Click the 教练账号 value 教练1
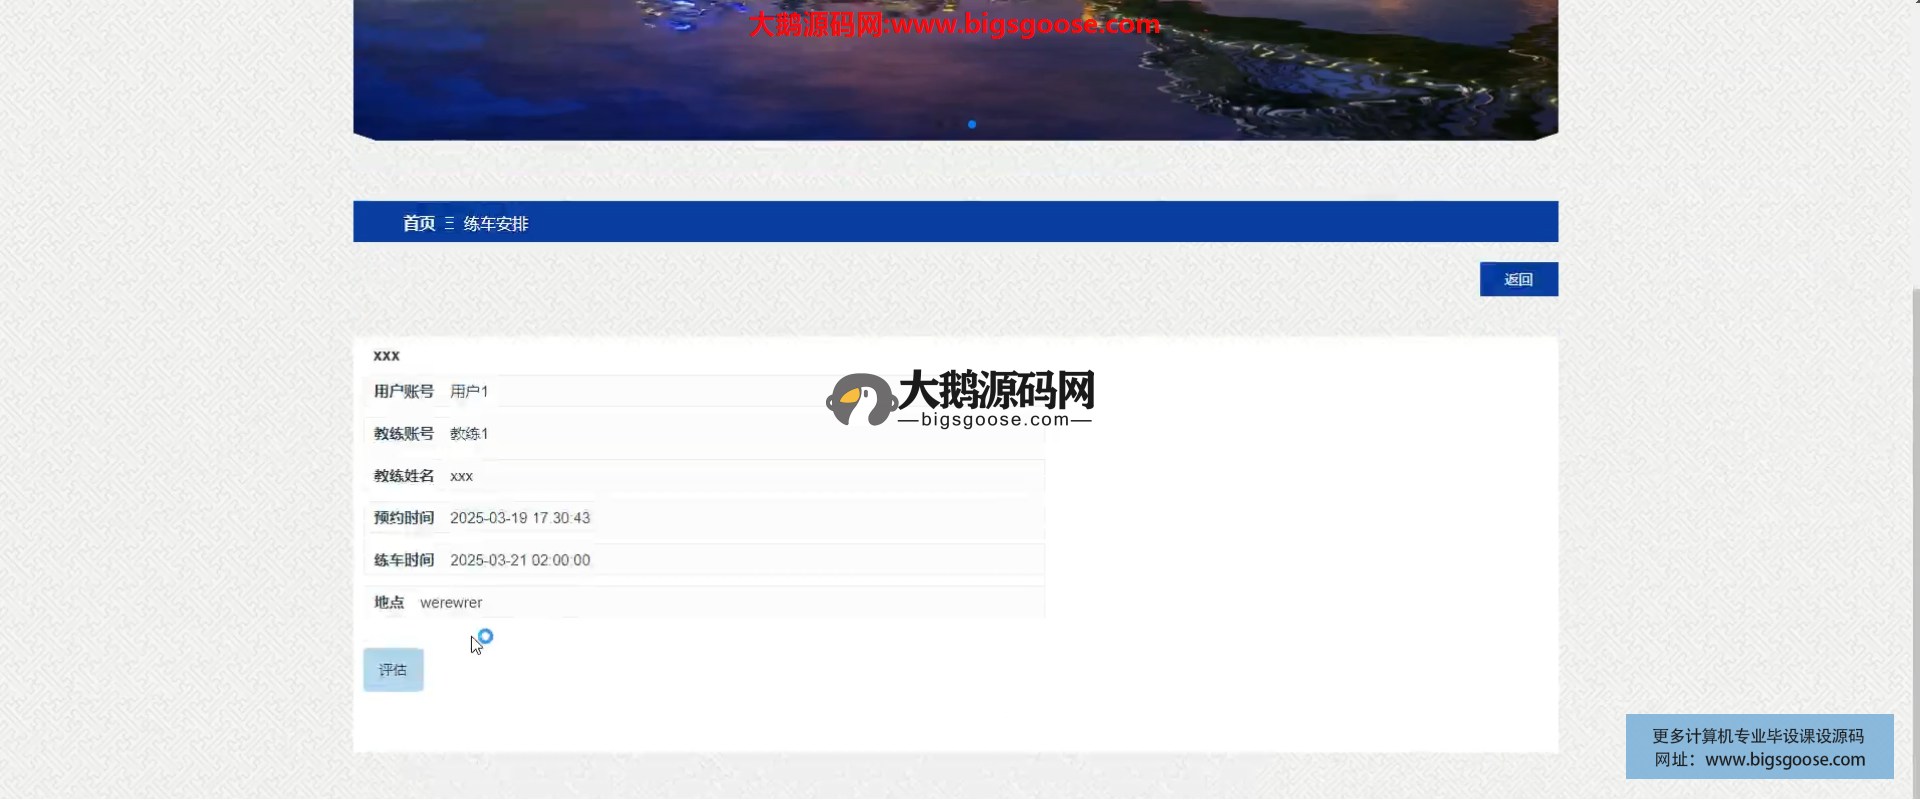The height and width of the screenshot is (799, 1920). (x=469, y=433)
